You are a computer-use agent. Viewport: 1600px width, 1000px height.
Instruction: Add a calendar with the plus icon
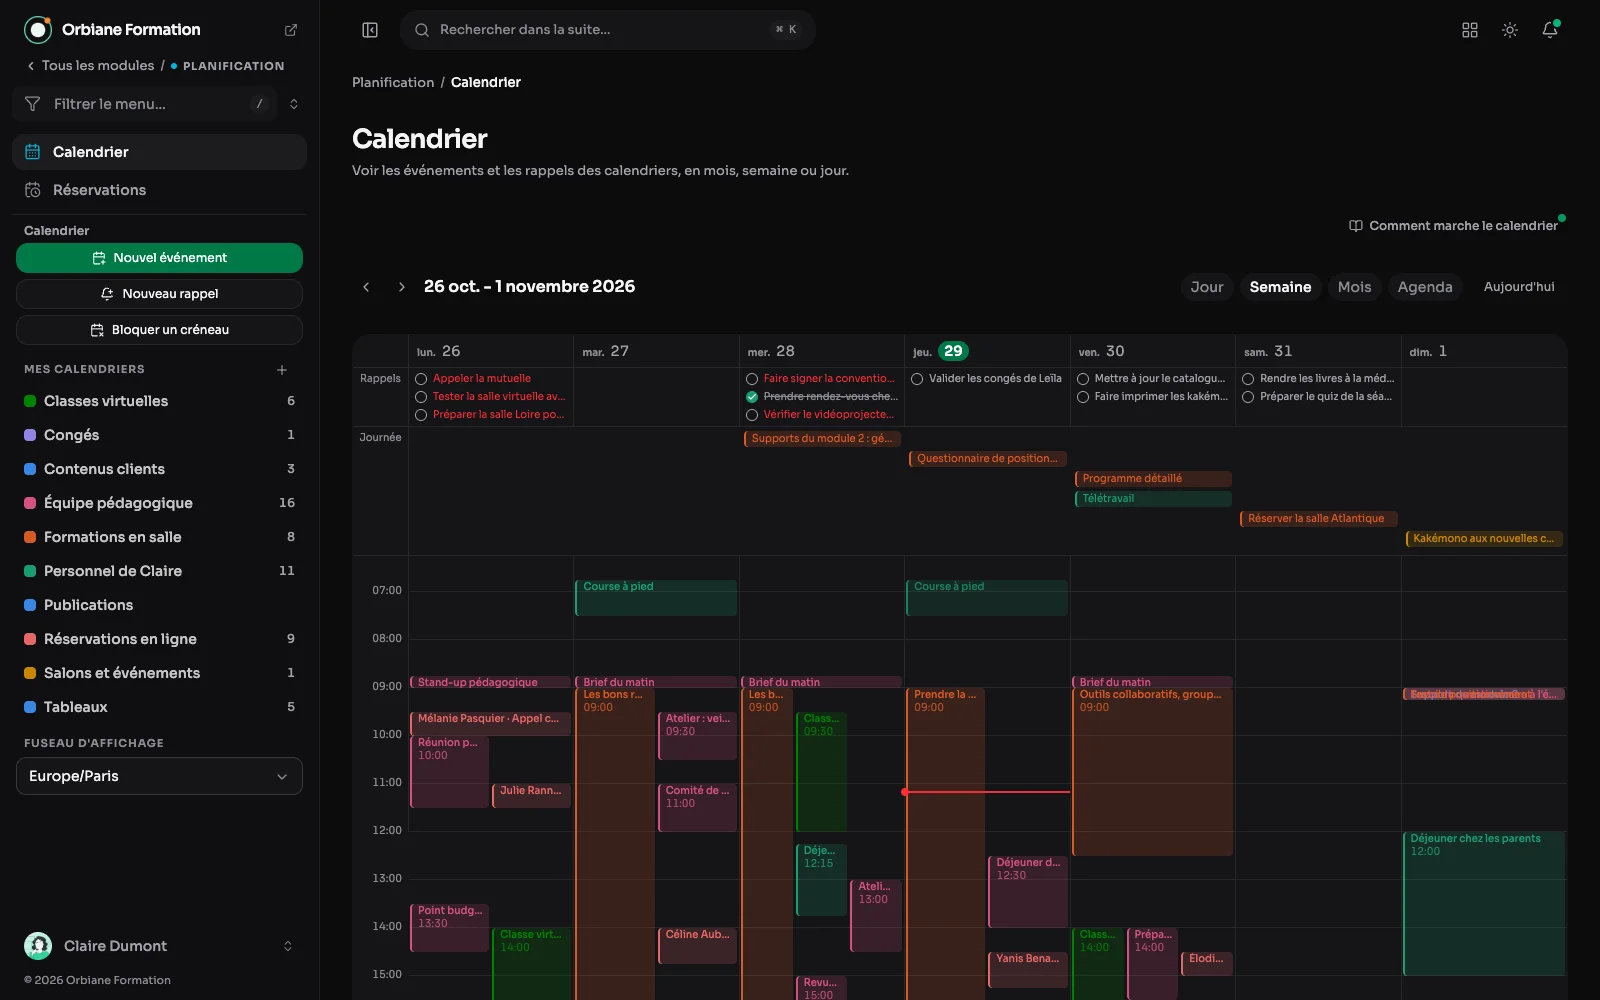282,370
